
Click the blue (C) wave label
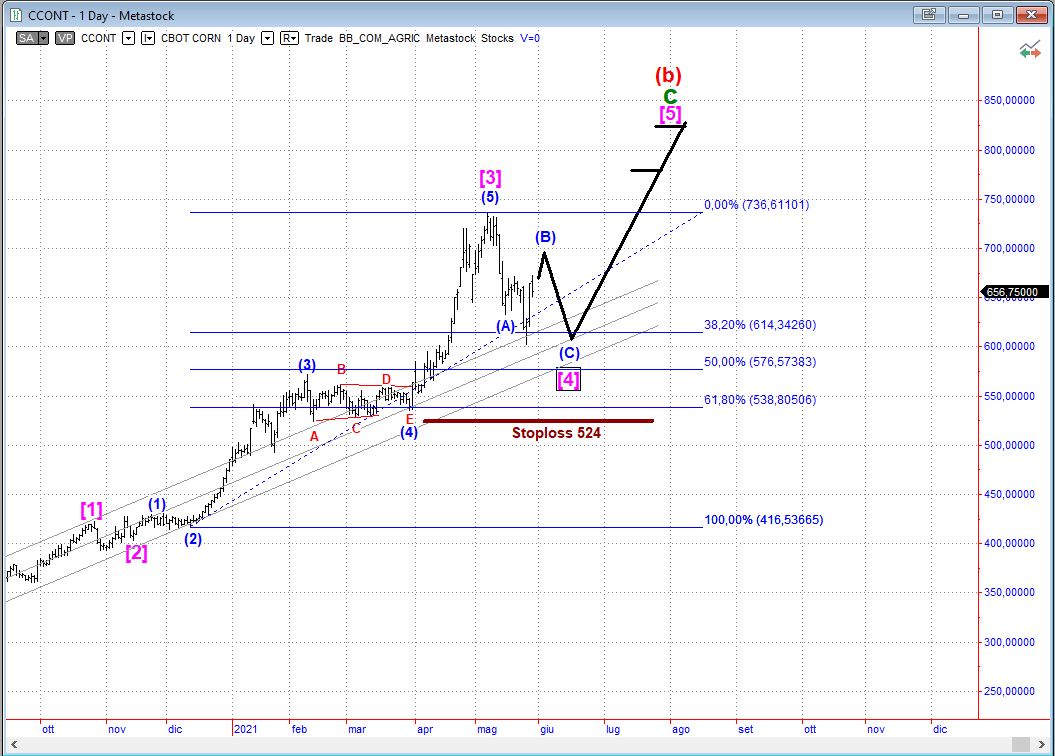click(x=569, y=353)
